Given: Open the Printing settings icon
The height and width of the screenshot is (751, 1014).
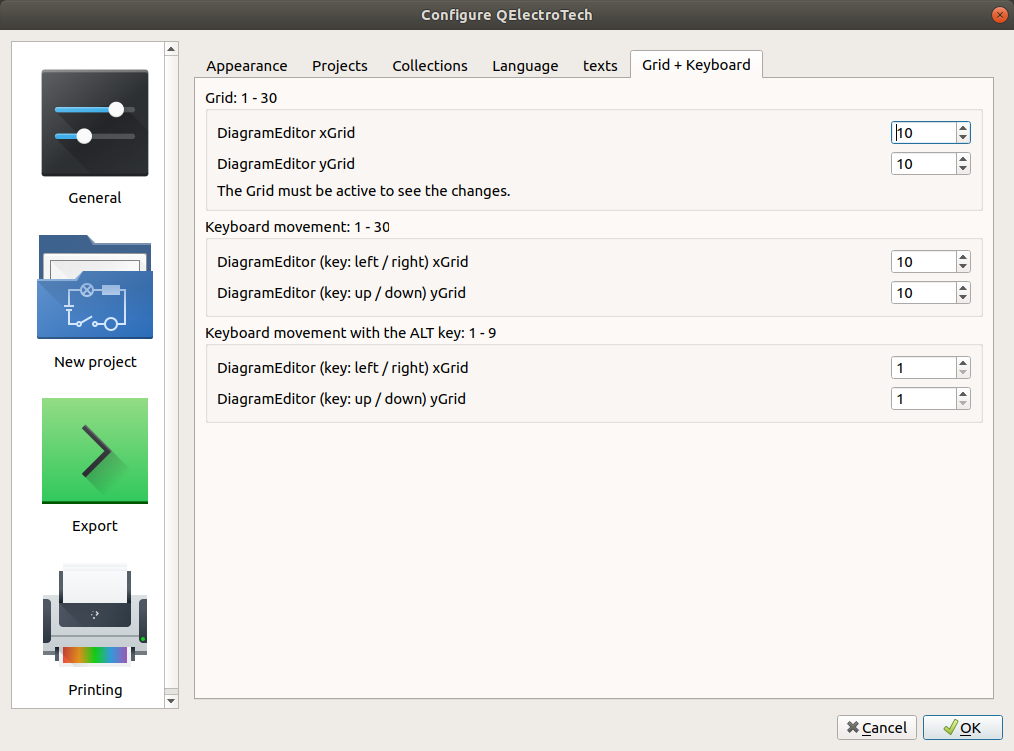Looking at the screenshot, I should point(95,615).
